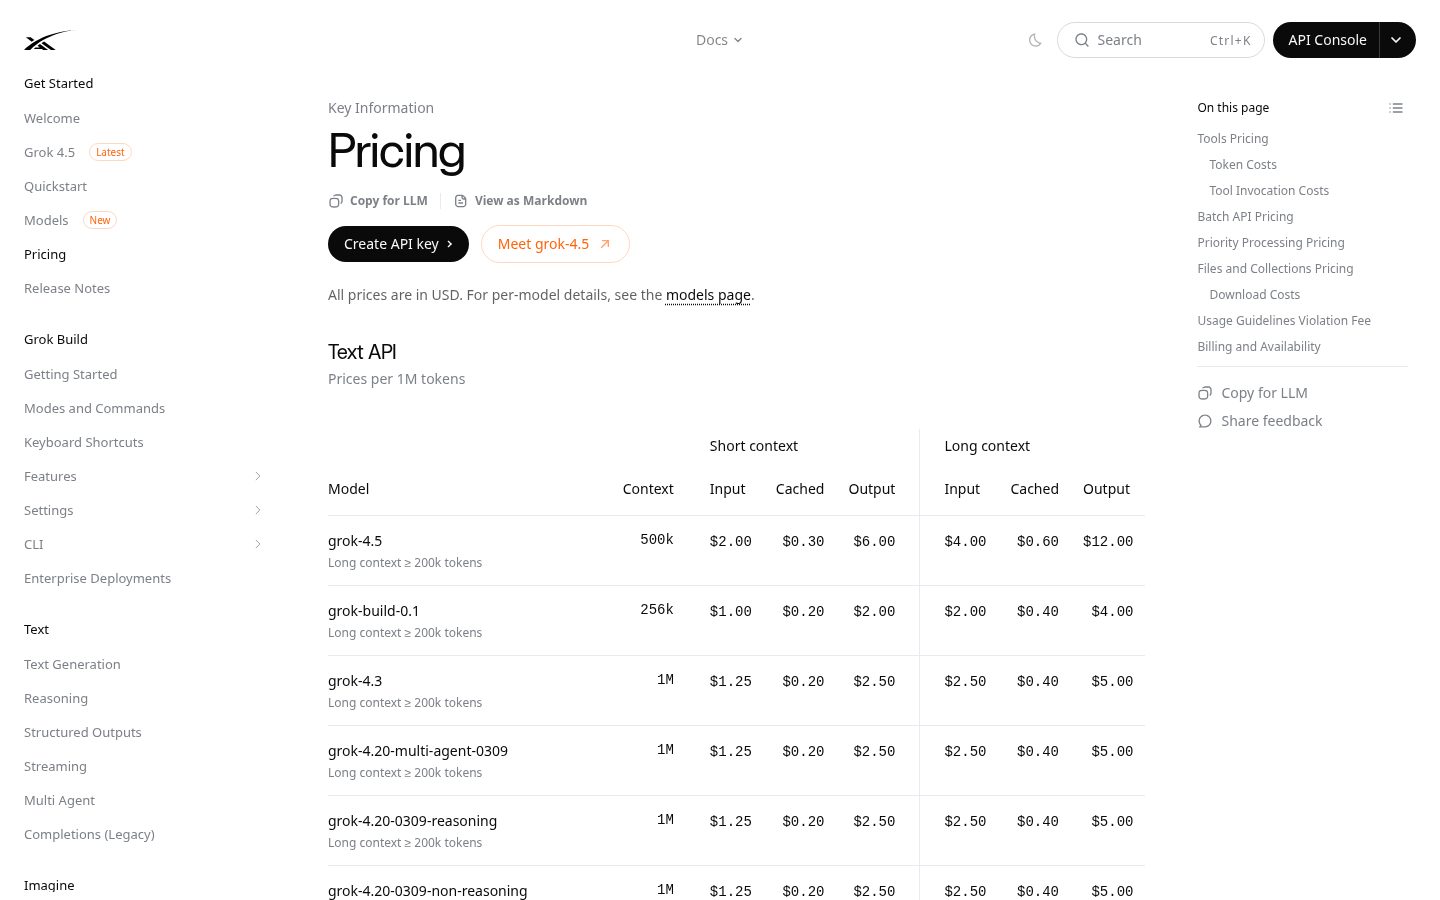Jump to Files and Collections Pricing
This screenshot has height=900, width=1440.
tap(1275, 269)
